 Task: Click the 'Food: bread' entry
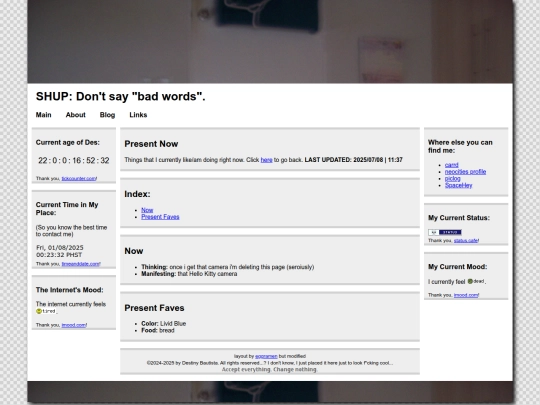click(x=158, y=331)
